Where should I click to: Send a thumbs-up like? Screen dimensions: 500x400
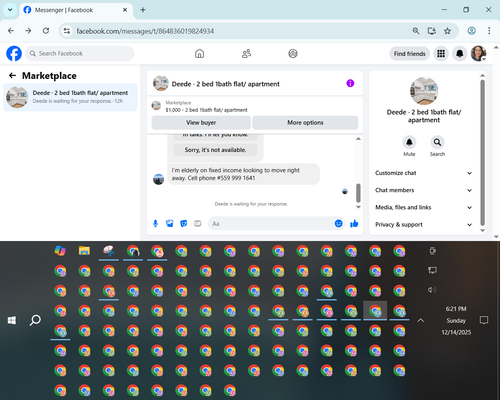tap(354, 223)
